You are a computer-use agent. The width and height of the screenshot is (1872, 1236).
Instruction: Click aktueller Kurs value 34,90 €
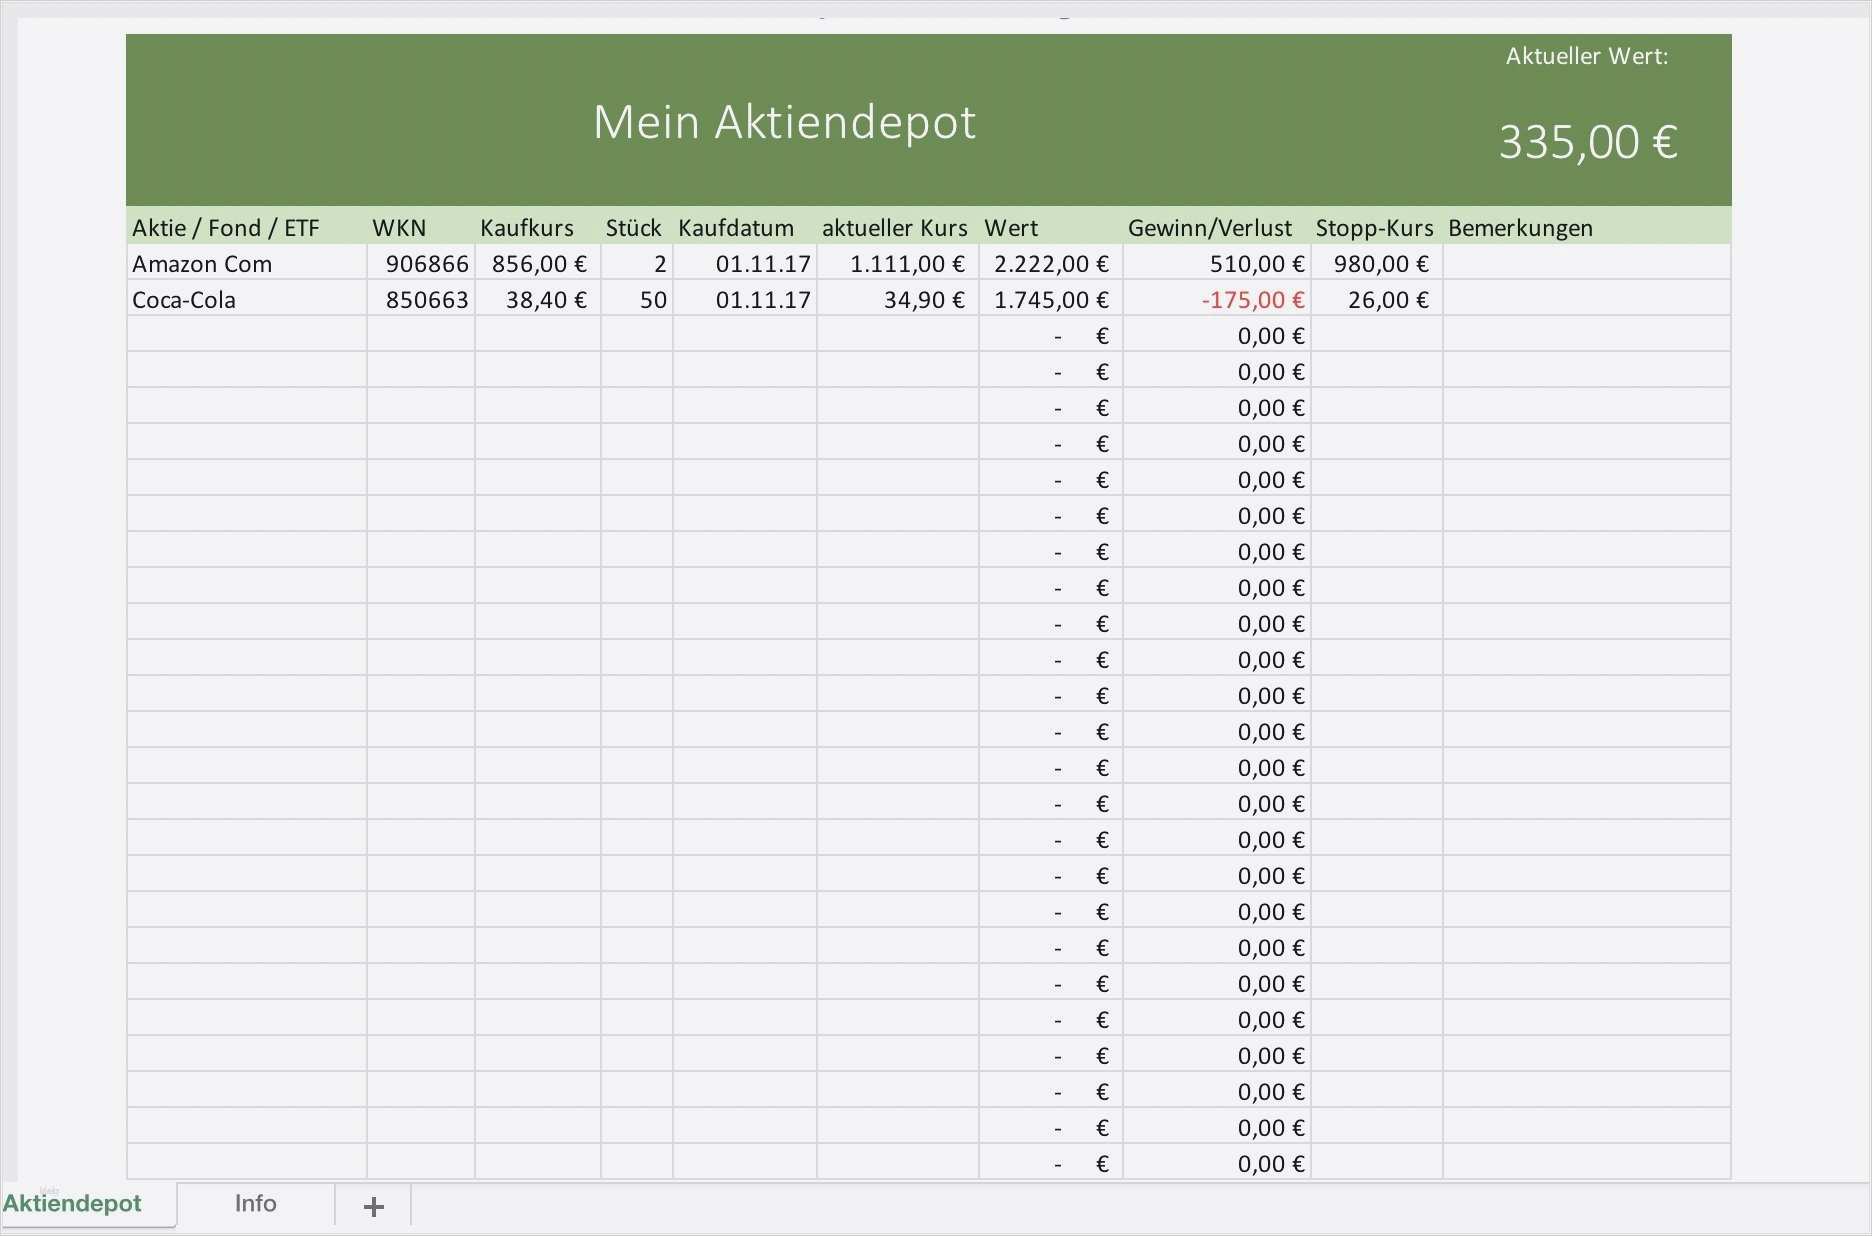(x=898, y=300)
